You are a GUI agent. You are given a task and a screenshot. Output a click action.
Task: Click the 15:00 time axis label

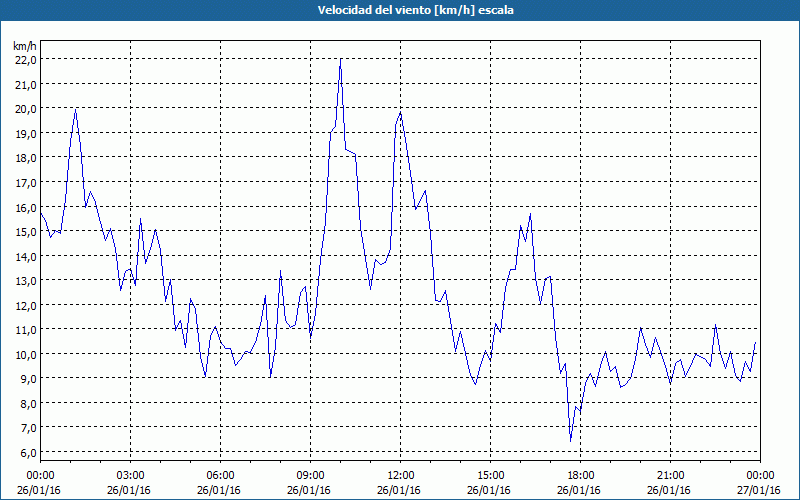pyautogui.click(x=490, y=476)
